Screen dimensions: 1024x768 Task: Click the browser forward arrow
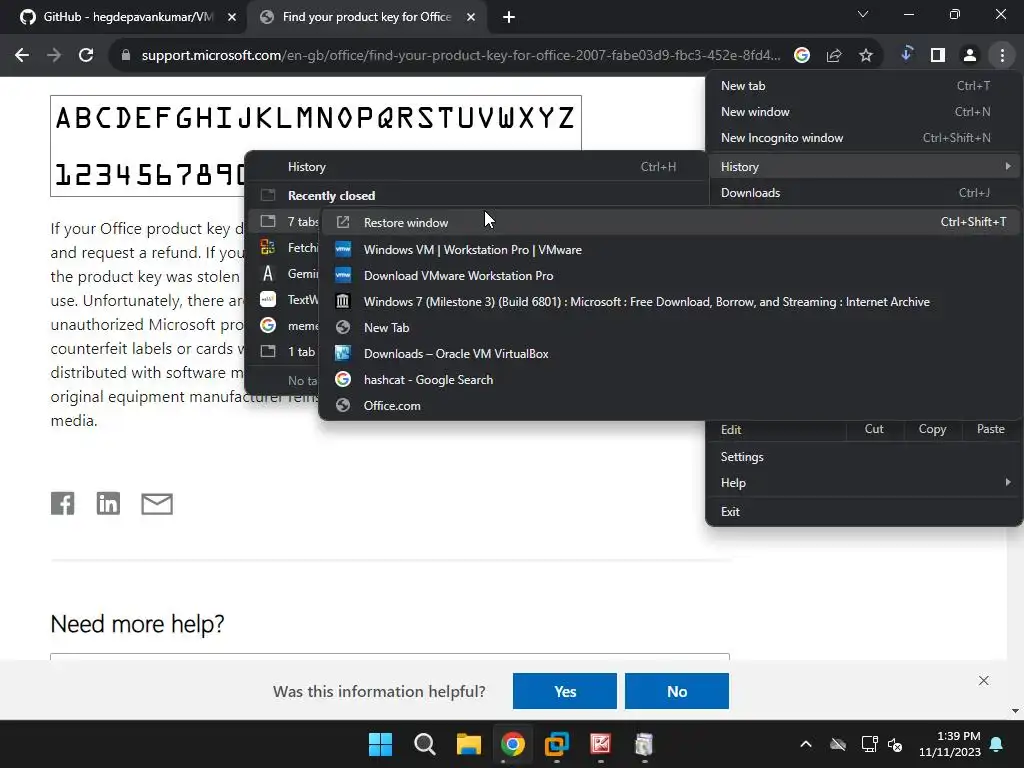point(54,55)
